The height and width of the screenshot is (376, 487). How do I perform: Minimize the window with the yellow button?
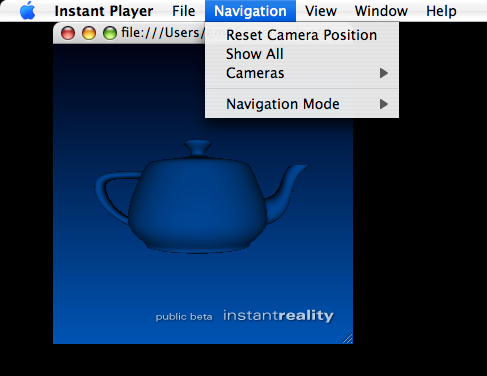coord(89,33)
